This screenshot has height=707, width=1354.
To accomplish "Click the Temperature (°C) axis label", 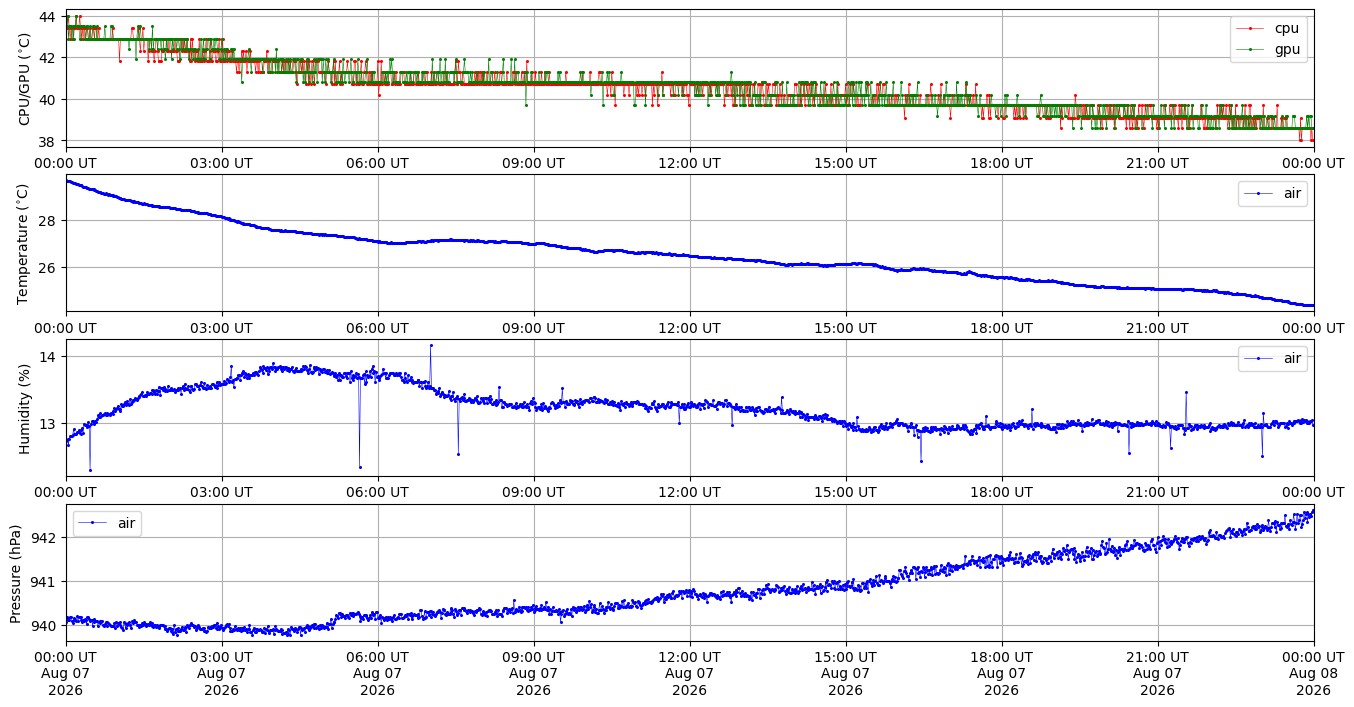I will pyautogui.click(x=24, y=243).
